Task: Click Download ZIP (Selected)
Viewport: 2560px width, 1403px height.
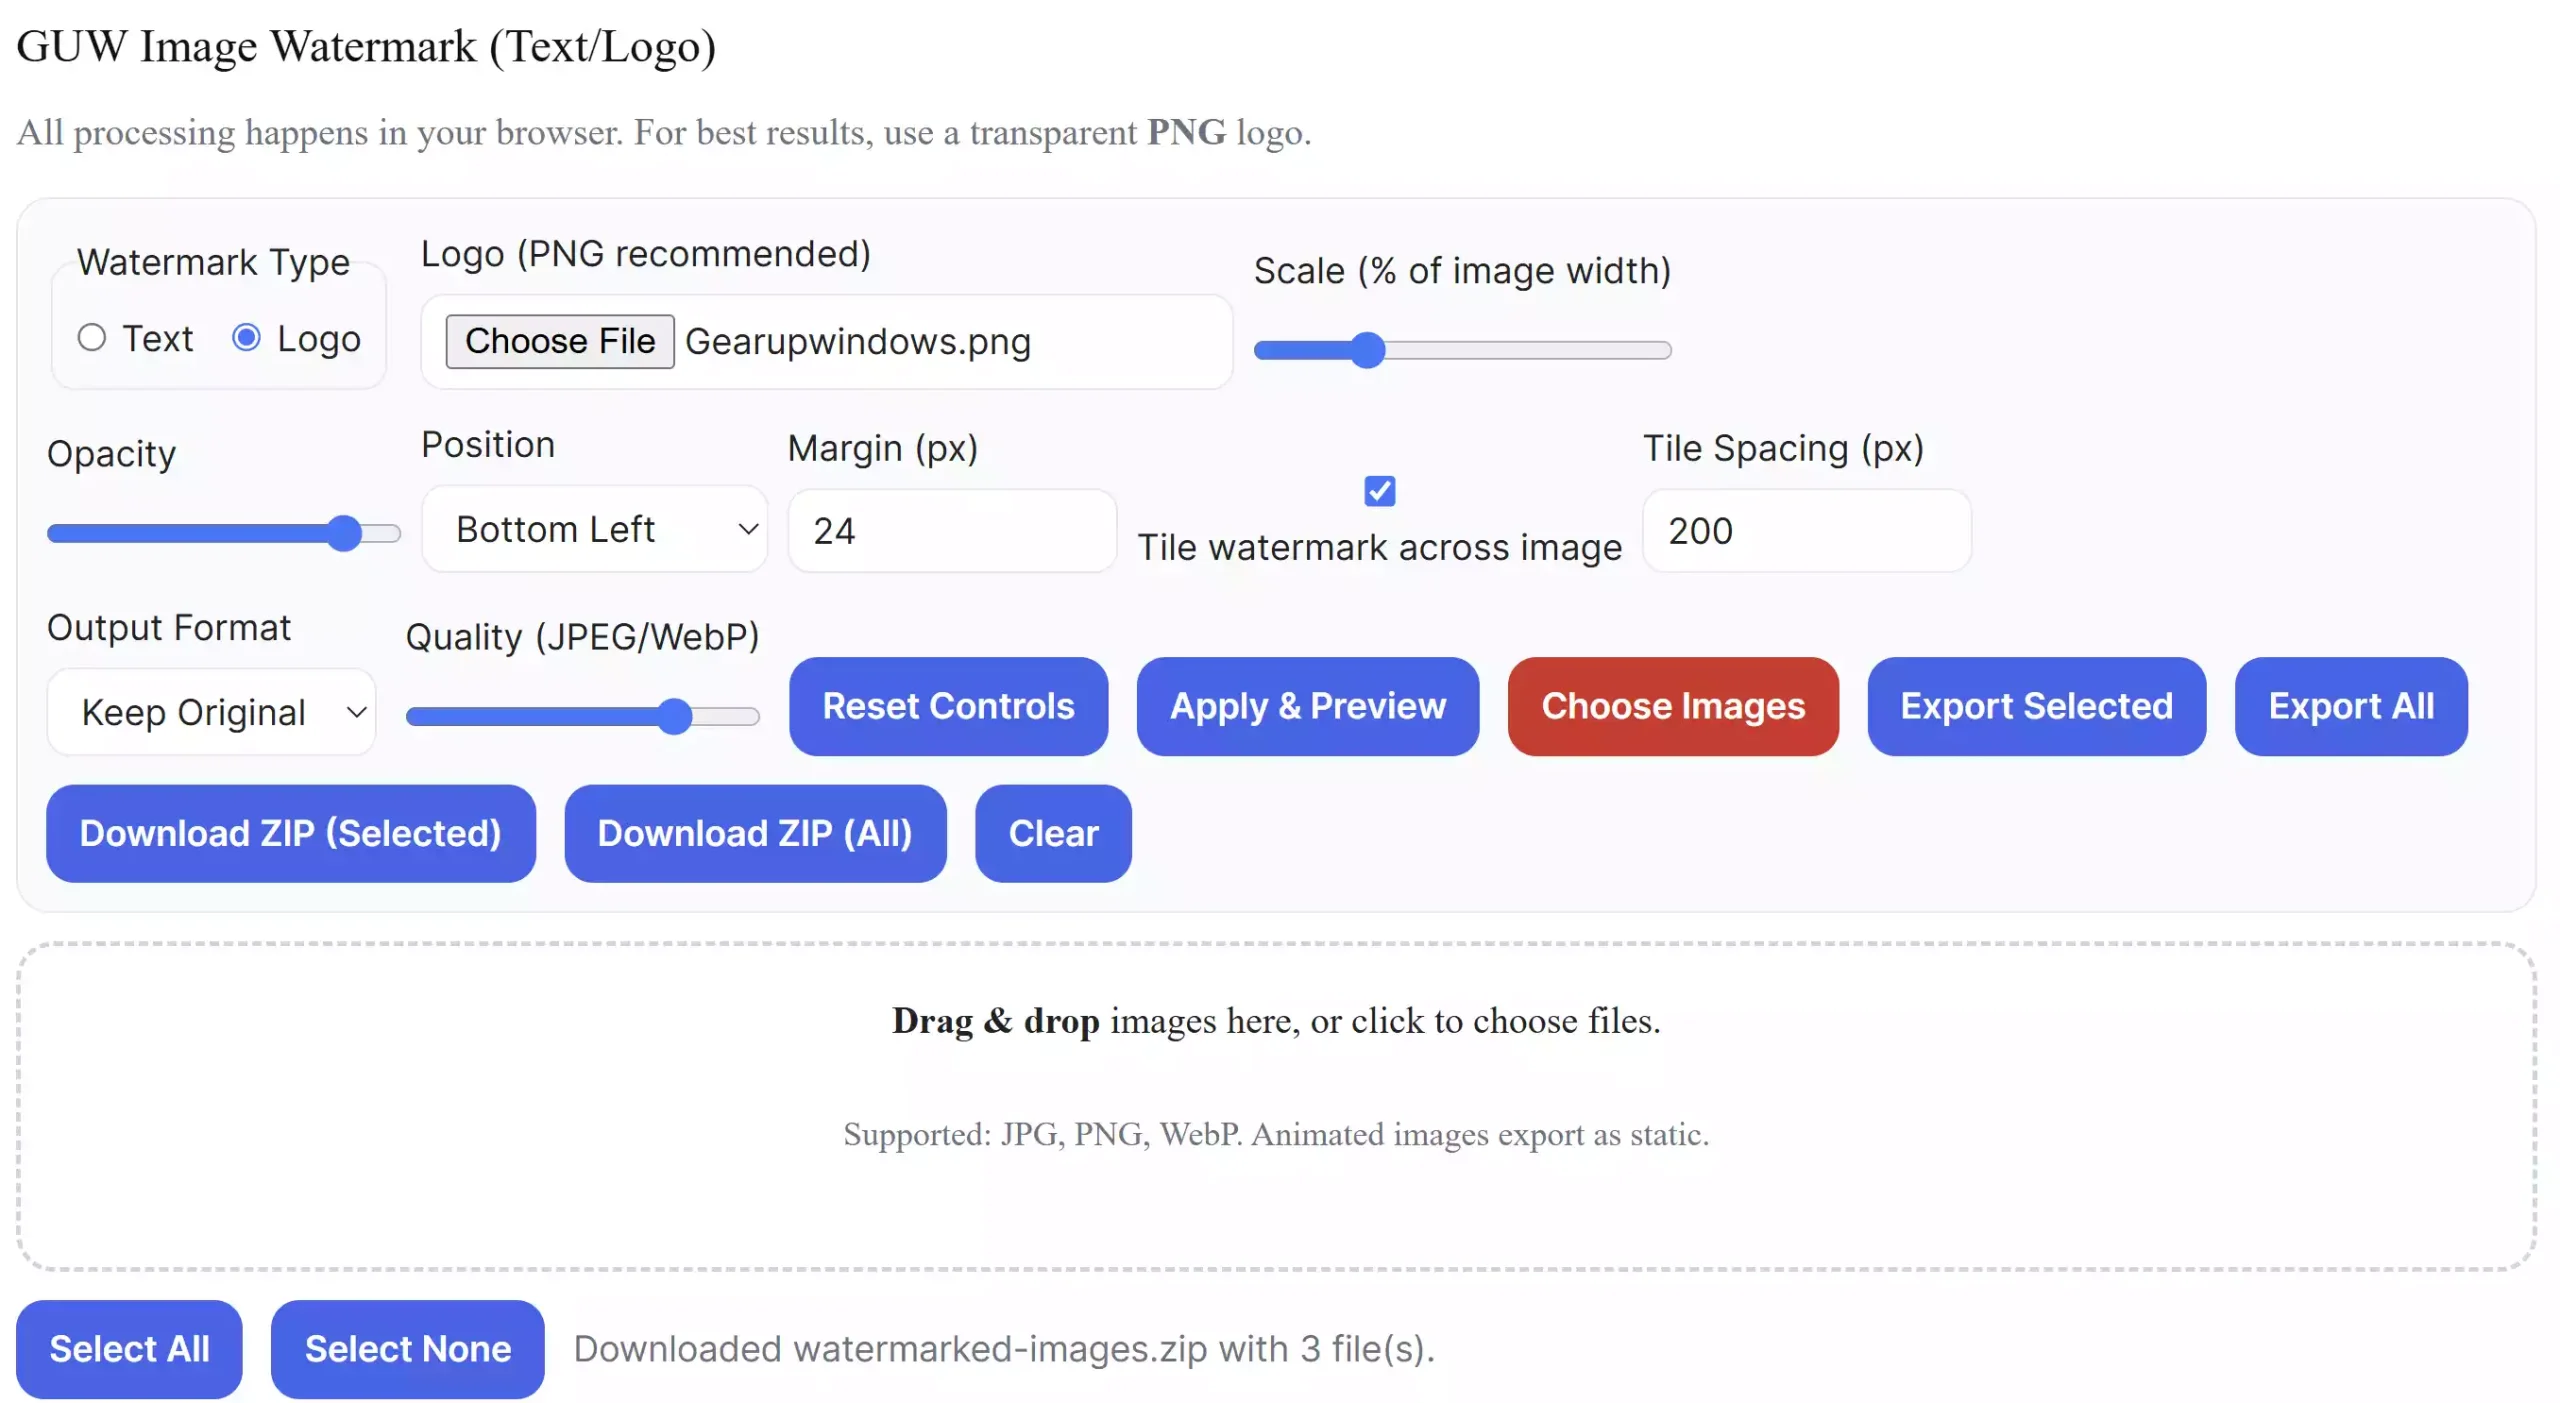Action: pos(291,833)
